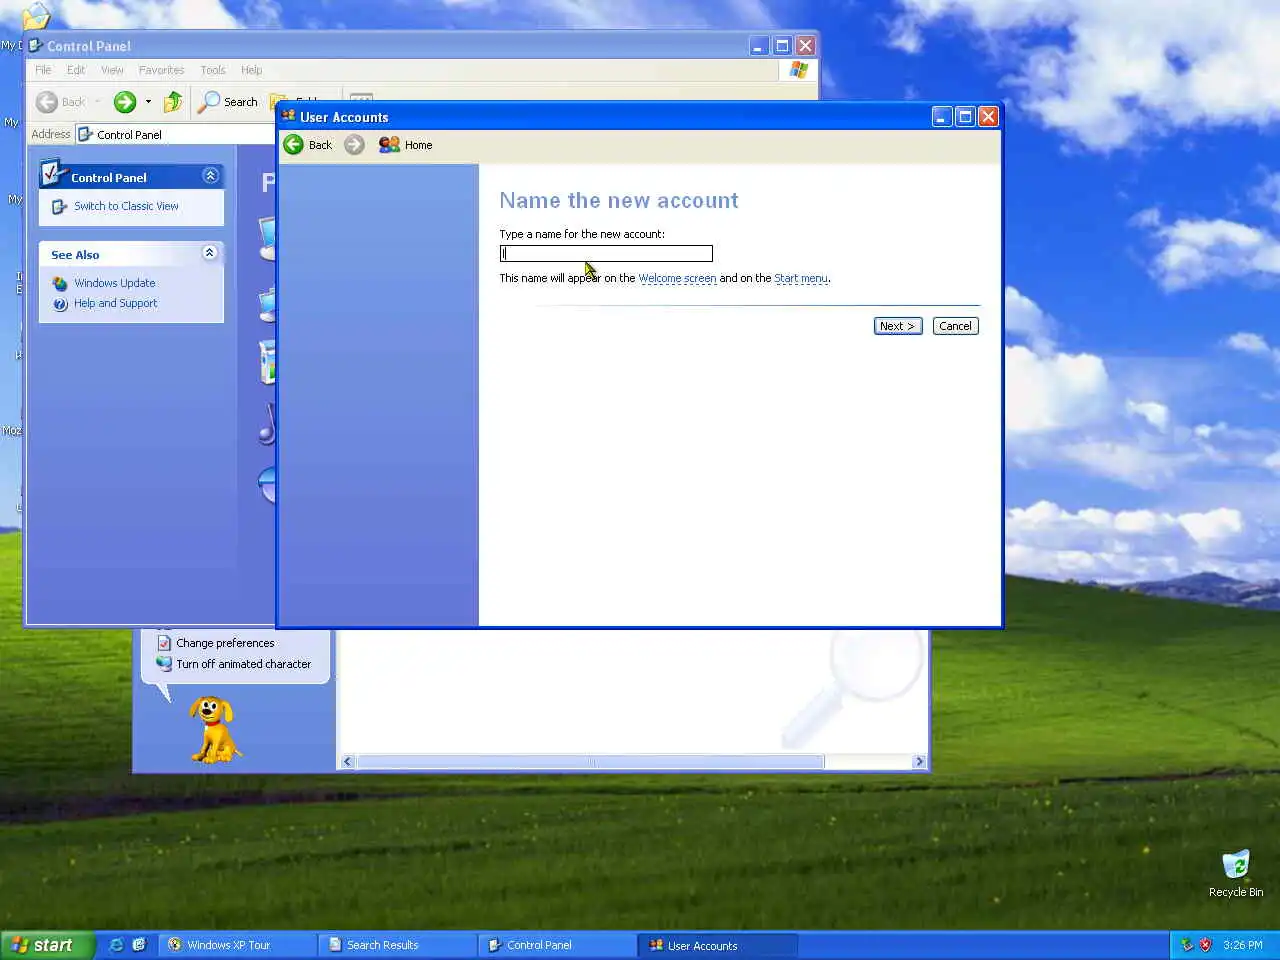Click horizontal scrollbar right arrow in Search Results
This screenshot has height=960, width=1280.
click(x=919, y=762)
